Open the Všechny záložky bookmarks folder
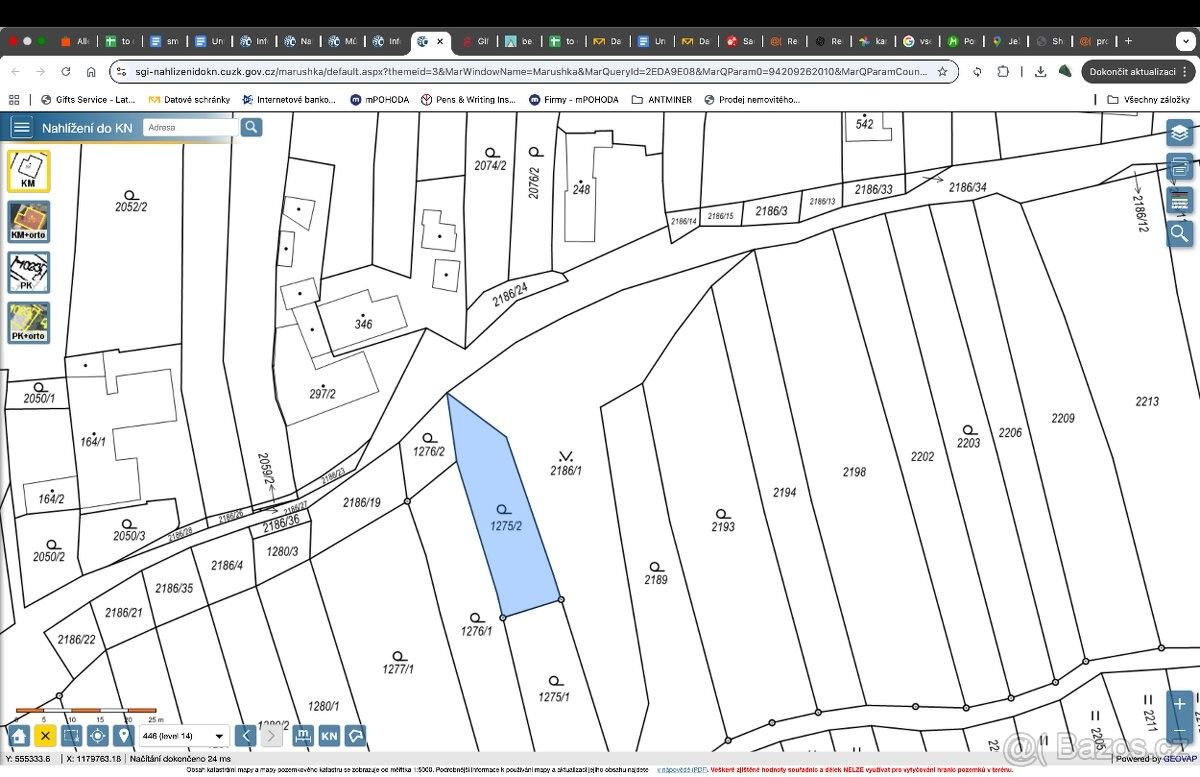 pos(1148,100)
